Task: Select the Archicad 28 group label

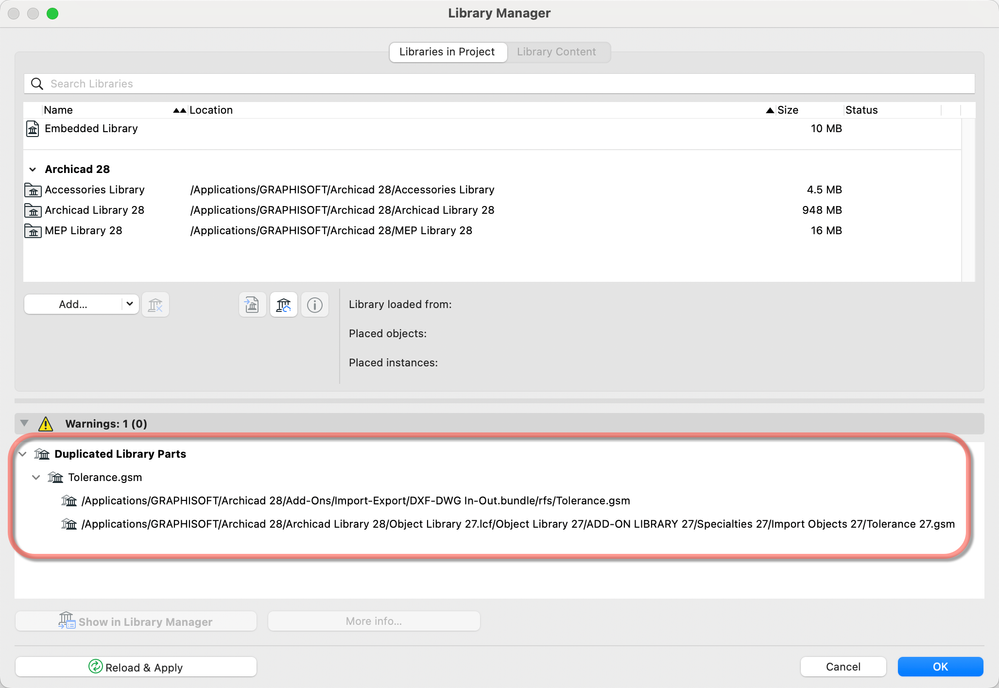Action: pos(77,169)
